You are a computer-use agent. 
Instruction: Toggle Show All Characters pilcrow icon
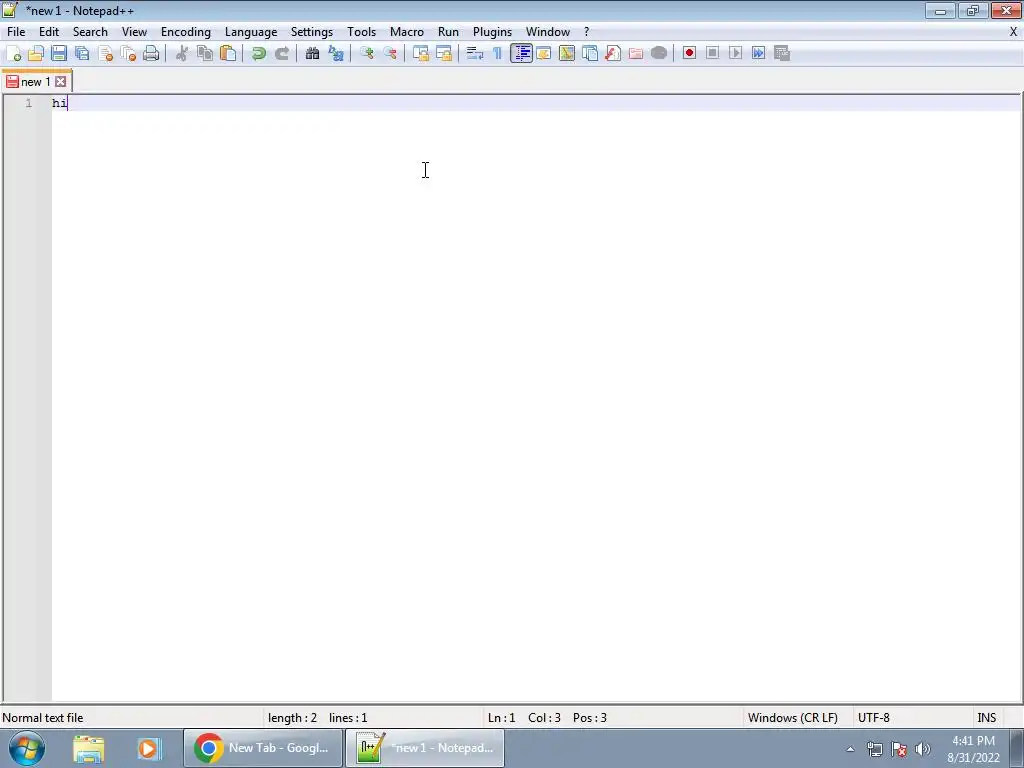[498, 54]
